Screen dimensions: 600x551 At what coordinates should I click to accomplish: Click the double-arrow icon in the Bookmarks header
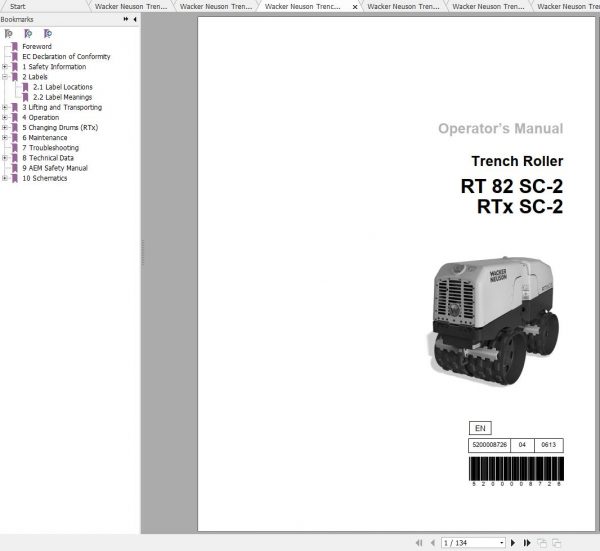click(x=126, y=19)
